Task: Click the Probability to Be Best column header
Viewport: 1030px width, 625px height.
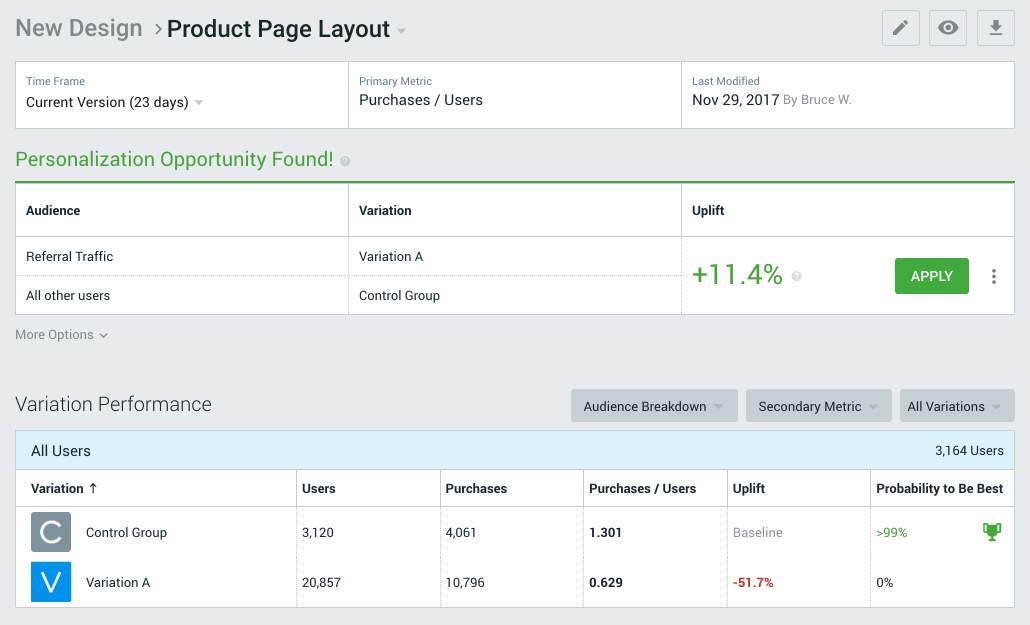Action: tap(939, 489)
